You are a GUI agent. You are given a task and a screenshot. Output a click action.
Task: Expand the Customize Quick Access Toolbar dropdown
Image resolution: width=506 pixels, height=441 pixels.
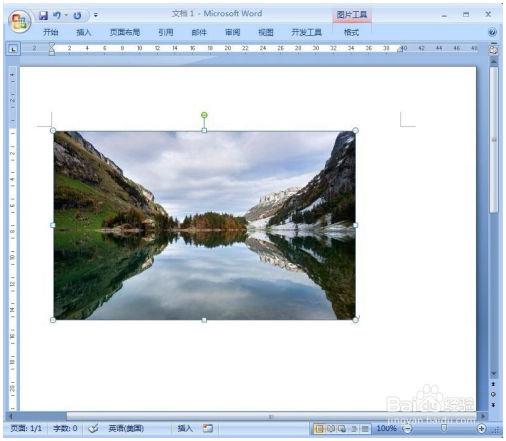96,15
